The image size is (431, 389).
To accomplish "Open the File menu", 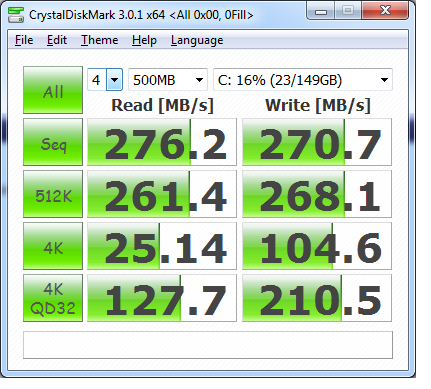I will (24, 40).
